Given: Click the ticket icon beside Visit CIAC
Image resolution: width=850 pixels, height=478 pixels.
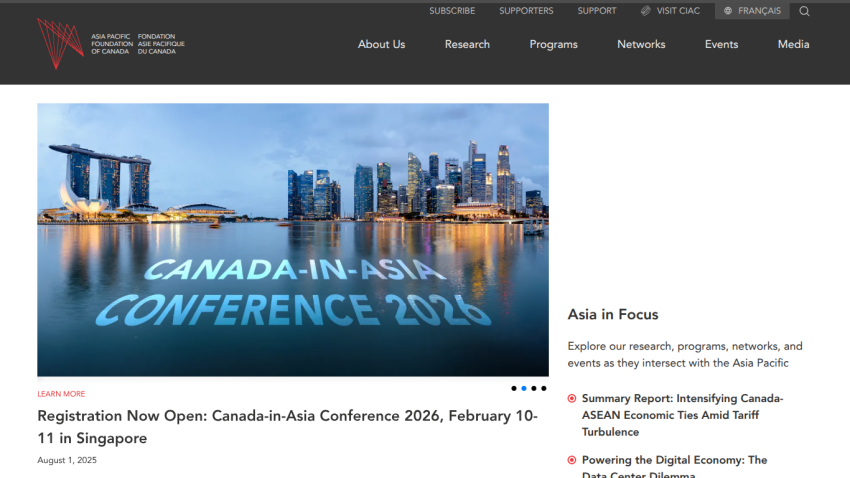Looking at the screenshot, I should [x=646, y=11].
